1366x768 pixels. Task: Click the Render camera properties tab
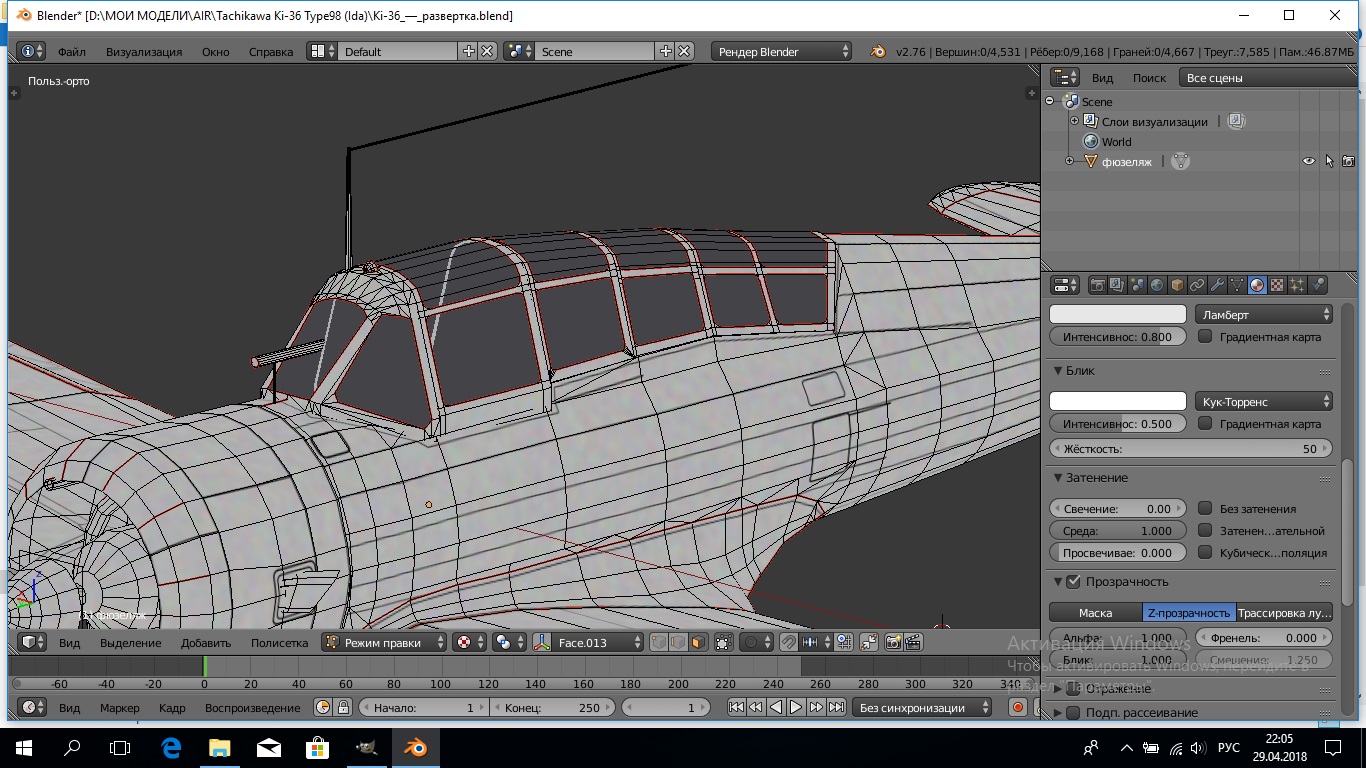pyautogui.click(x=1097, y=285)
